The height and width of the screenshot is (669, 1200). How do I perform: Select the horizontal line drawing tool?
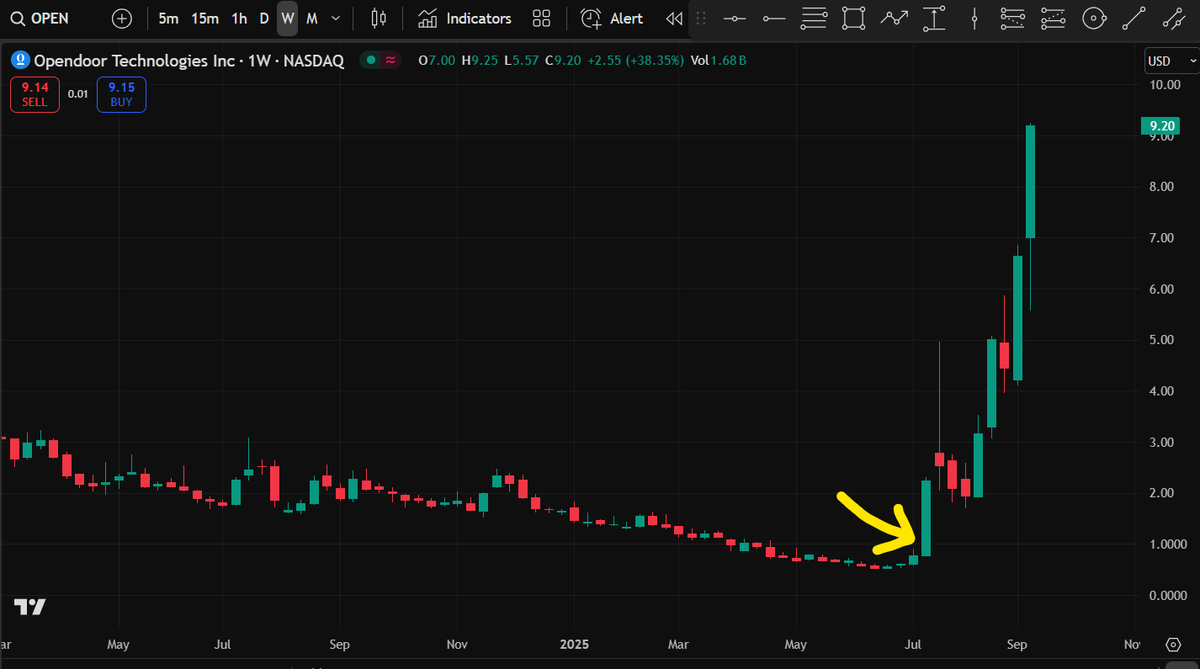point(735,18)
